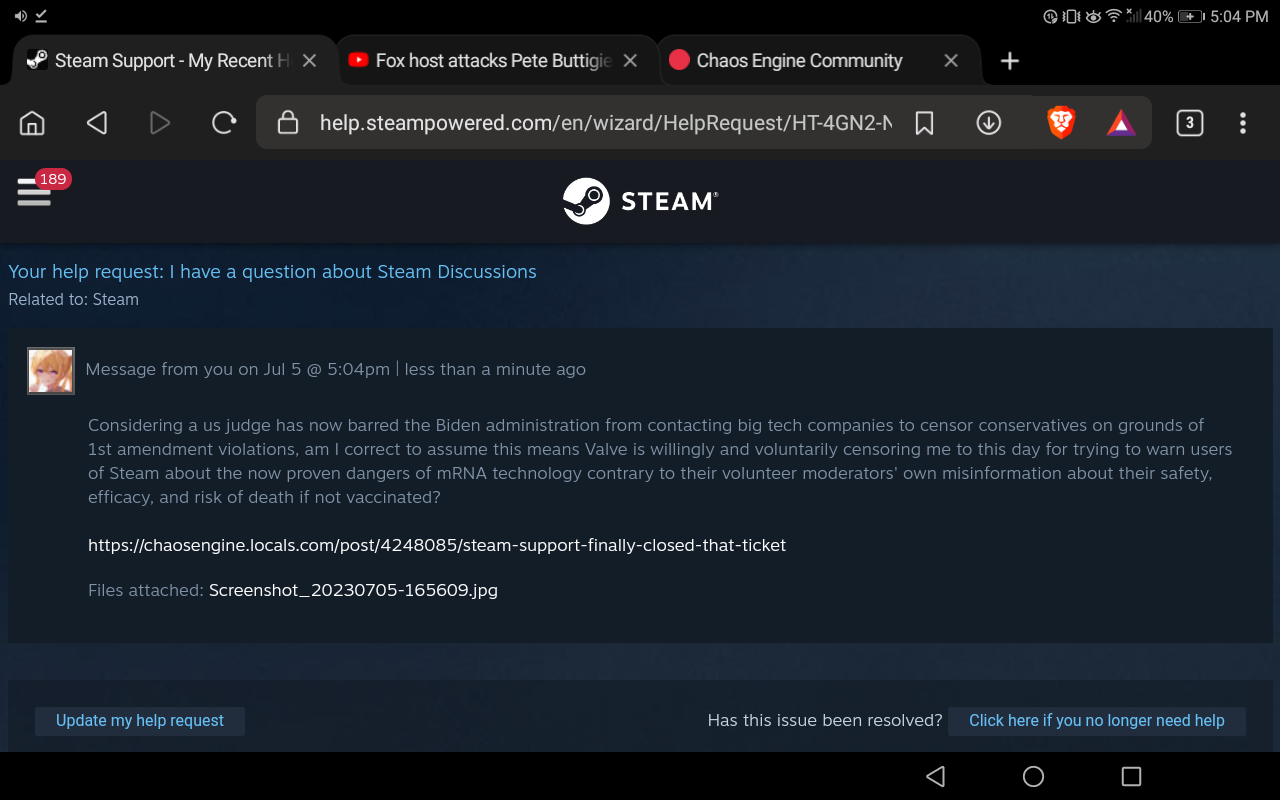Go to browser home page

tap(32, 122)
